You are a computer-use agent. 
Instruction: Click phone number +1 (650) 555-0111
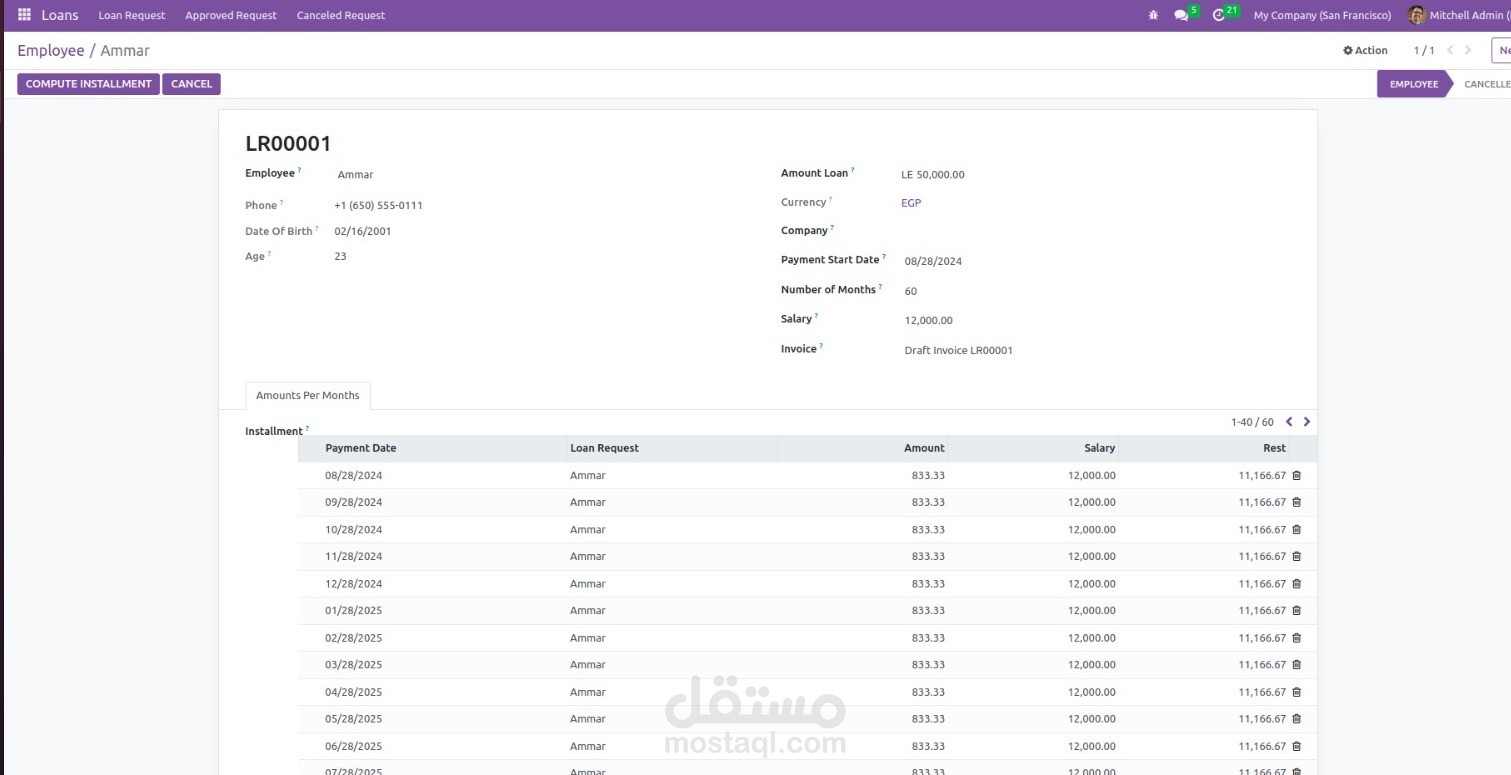378,206
